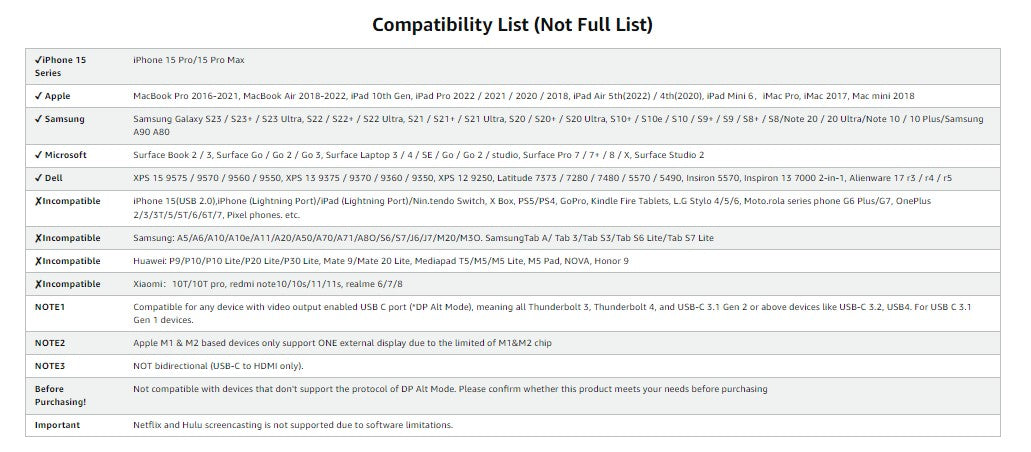1031x452 pixels.
Task: Click the checkmark next to Apple
Action: click(38, 96)
